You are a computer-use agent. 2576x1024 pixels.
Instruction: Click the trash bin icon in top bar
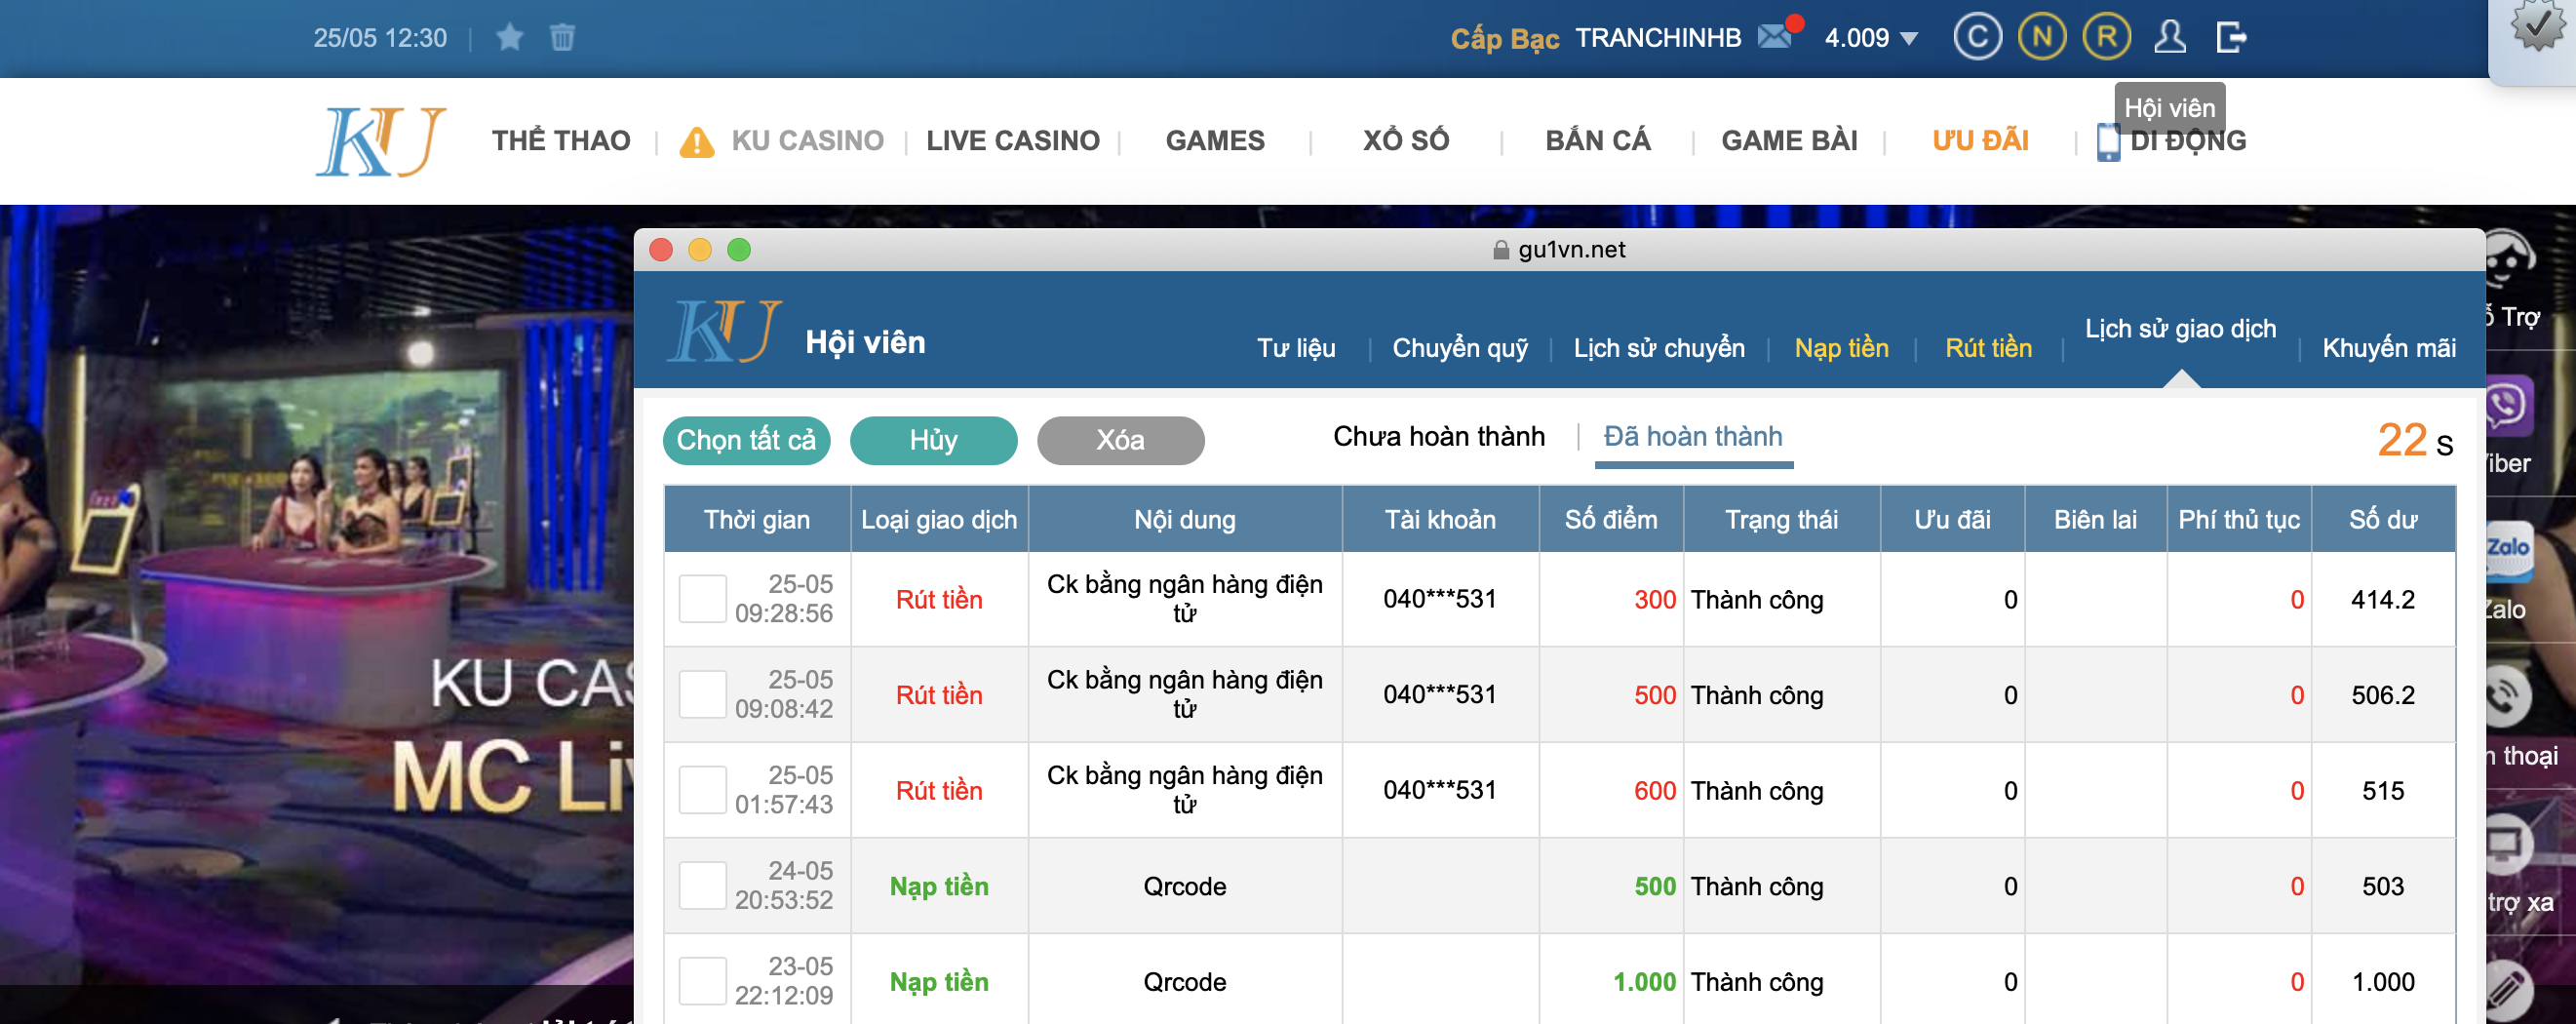[x=562, y=37]
